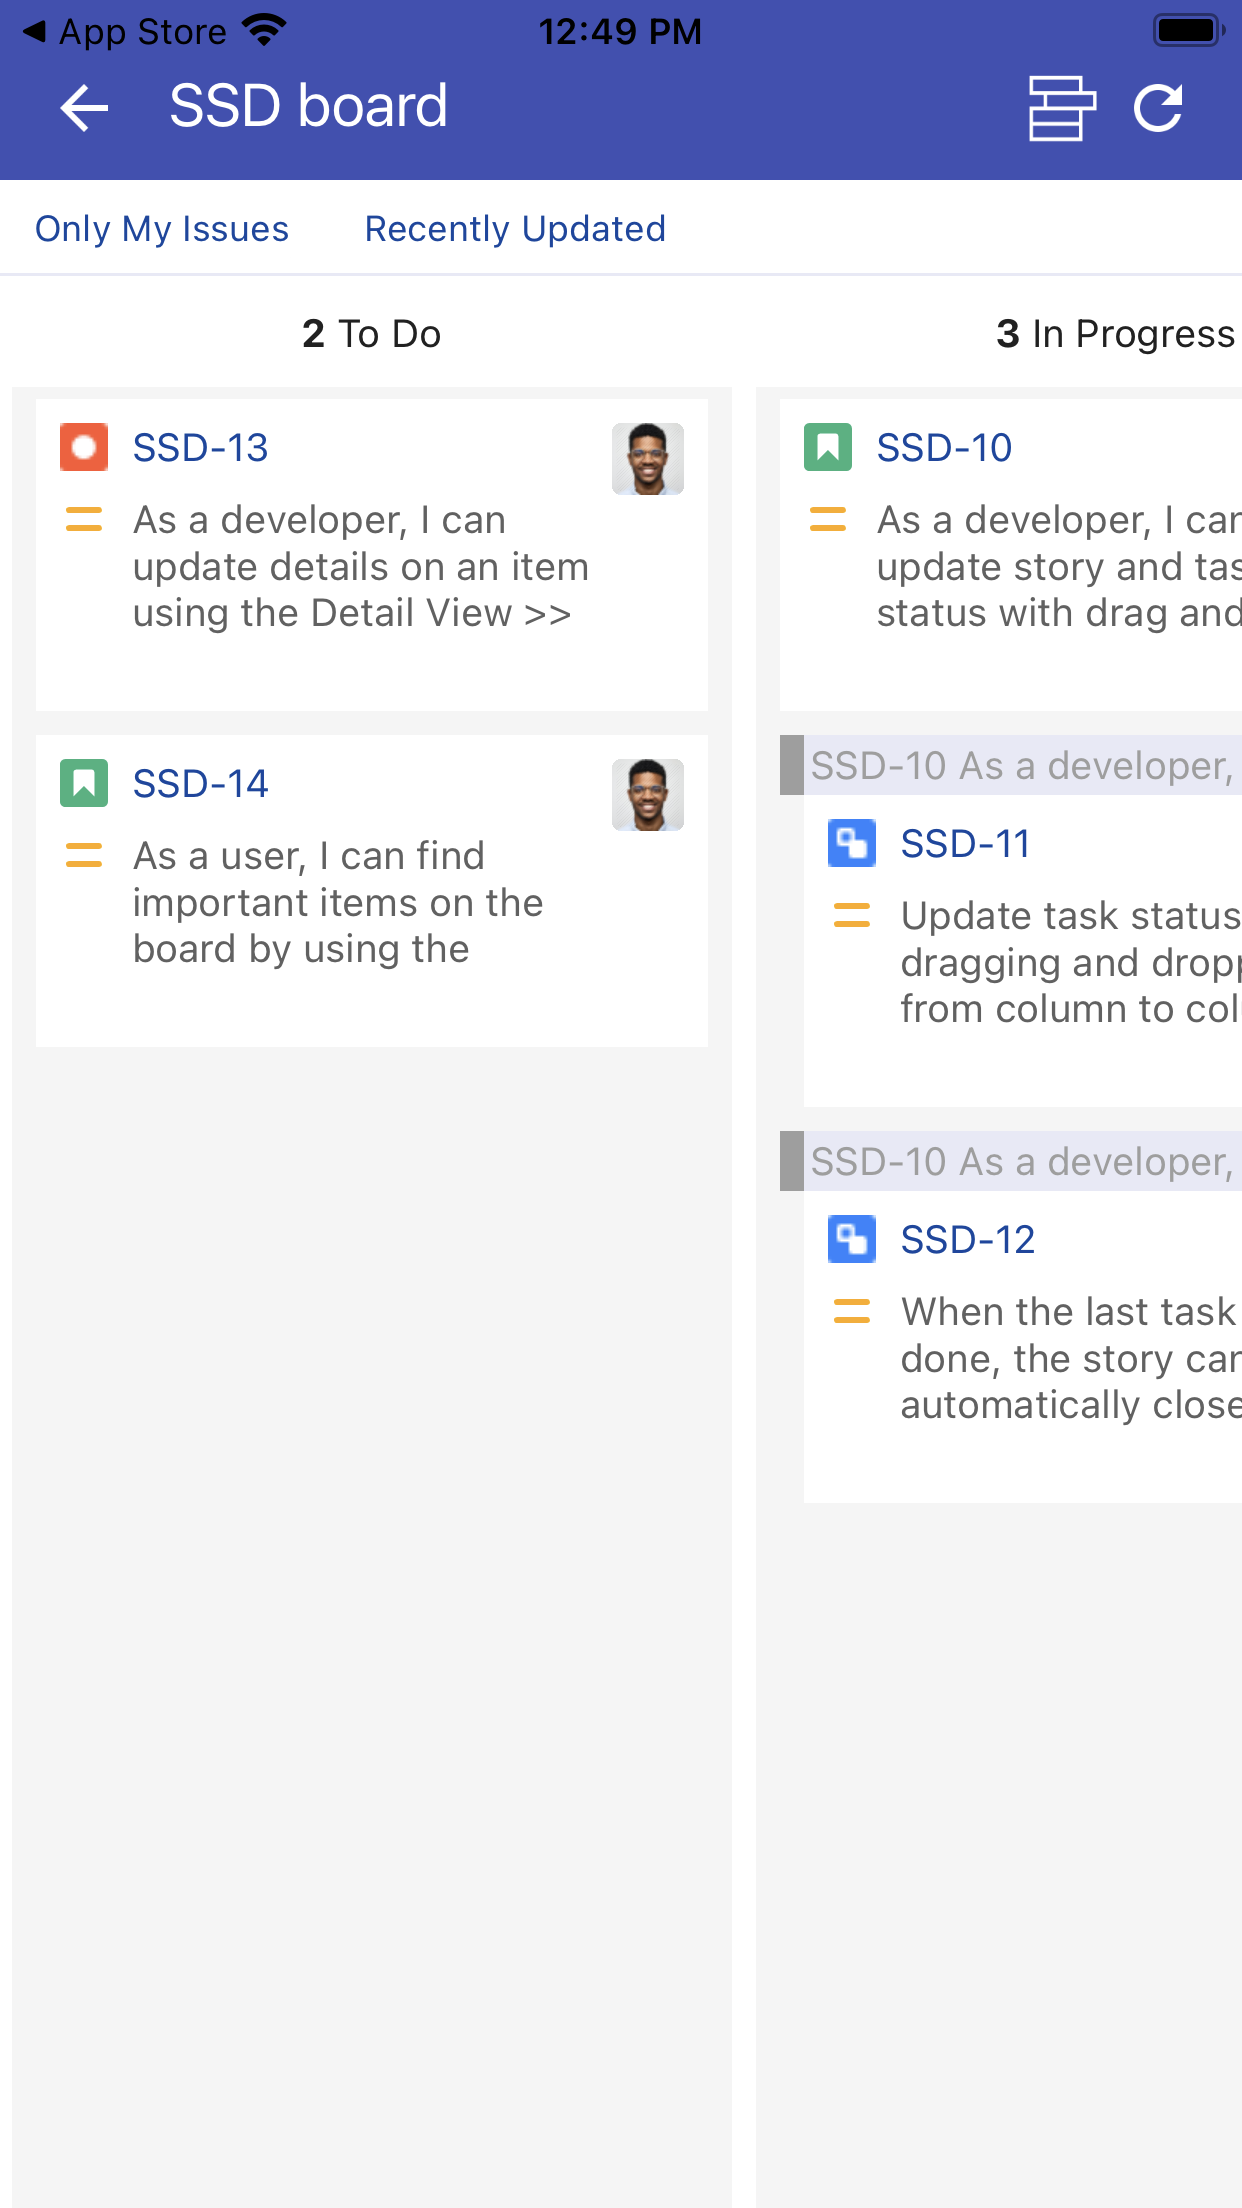
Task: Tap the red bug icon on SSD-13
Action: point(84,447)
